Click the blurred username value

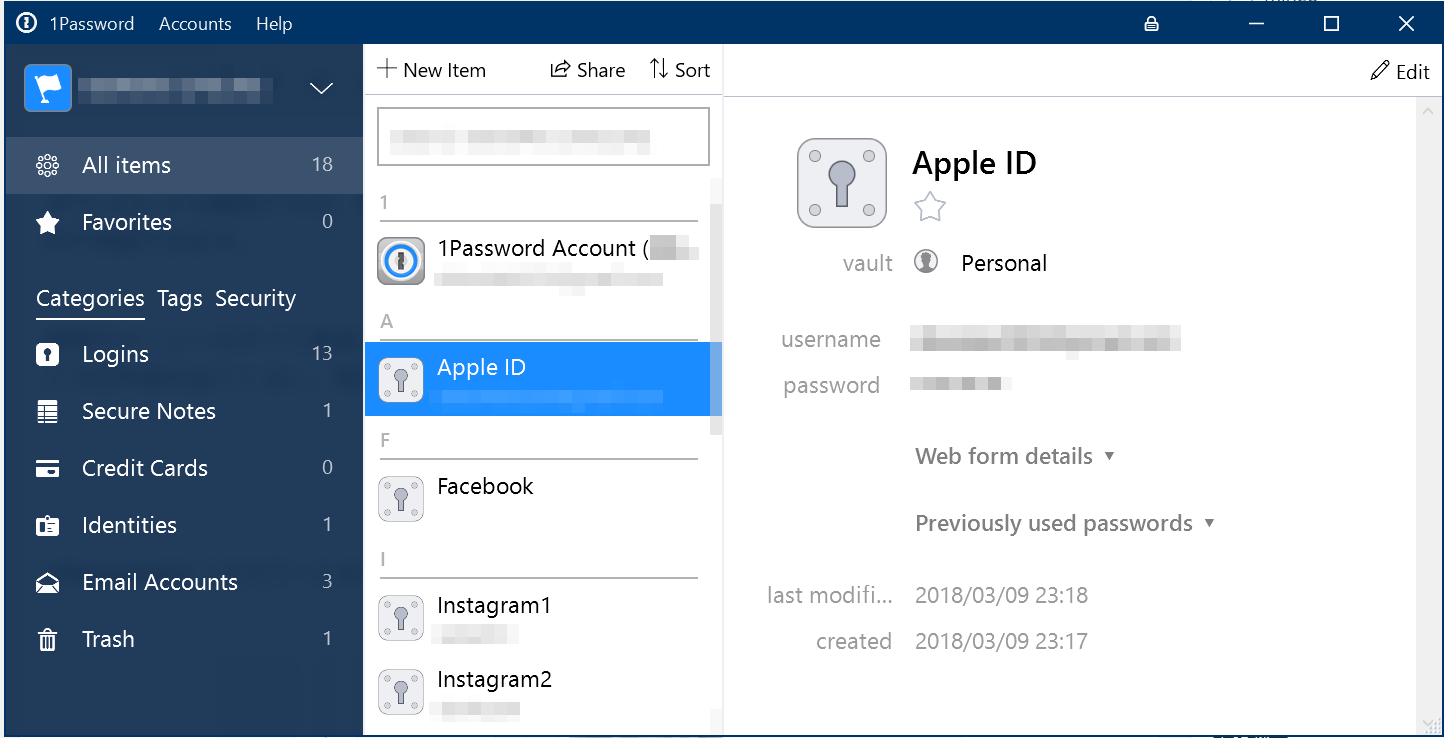[1046, 338]
